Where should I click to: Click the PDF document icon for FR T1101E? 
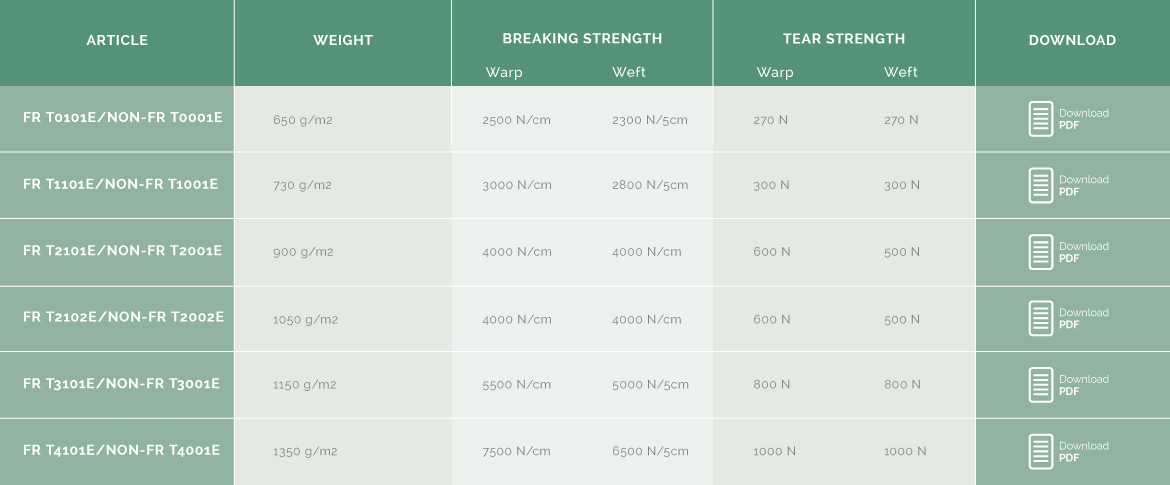point(1041,185)
